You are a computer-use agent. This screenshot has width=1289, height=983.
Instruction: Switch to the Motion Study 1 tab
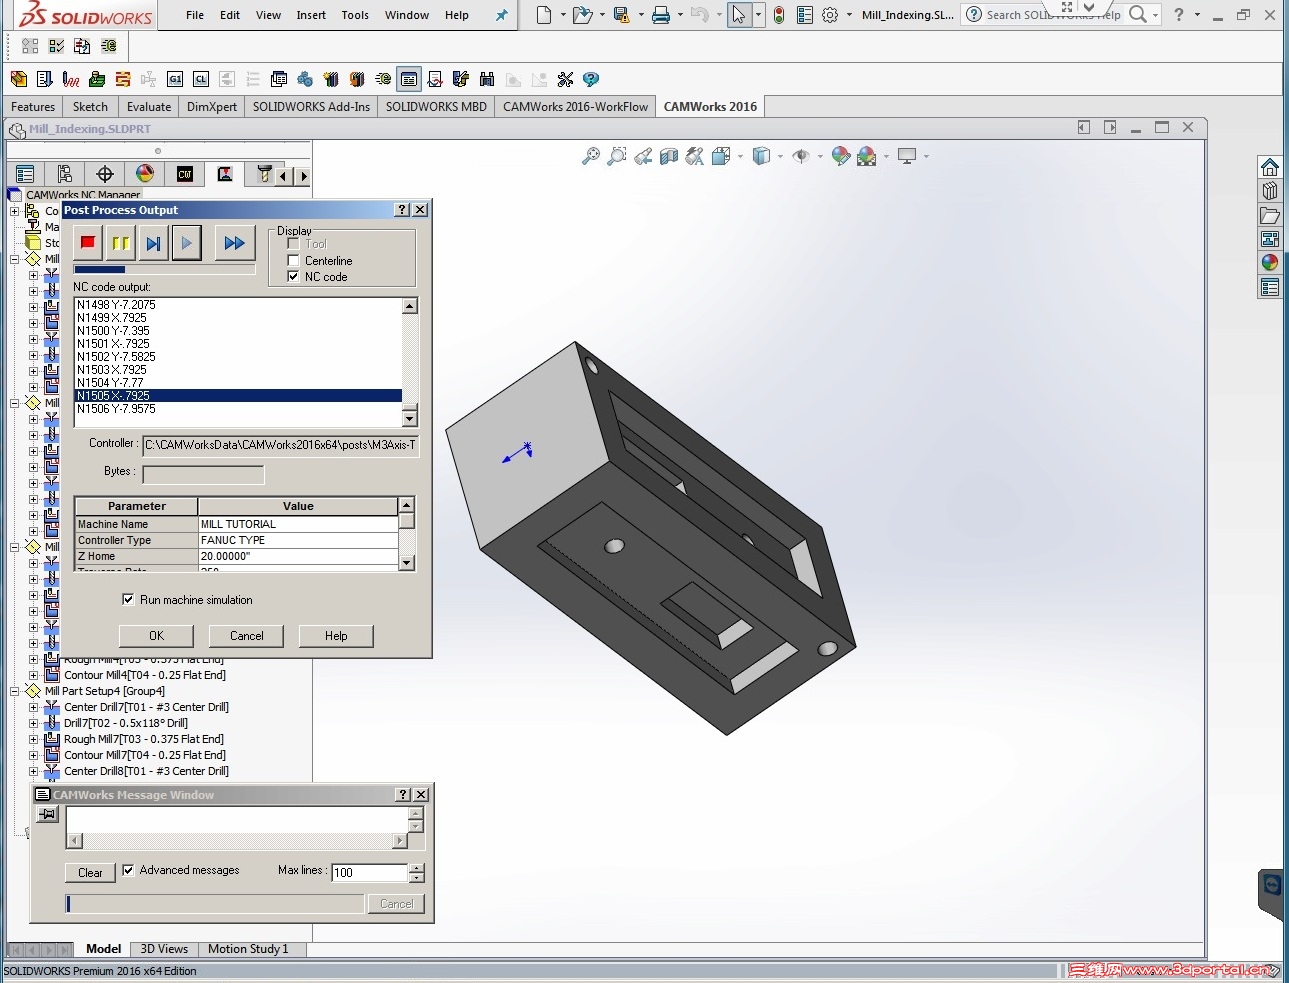pyautogui.click(x=248, y=949)
